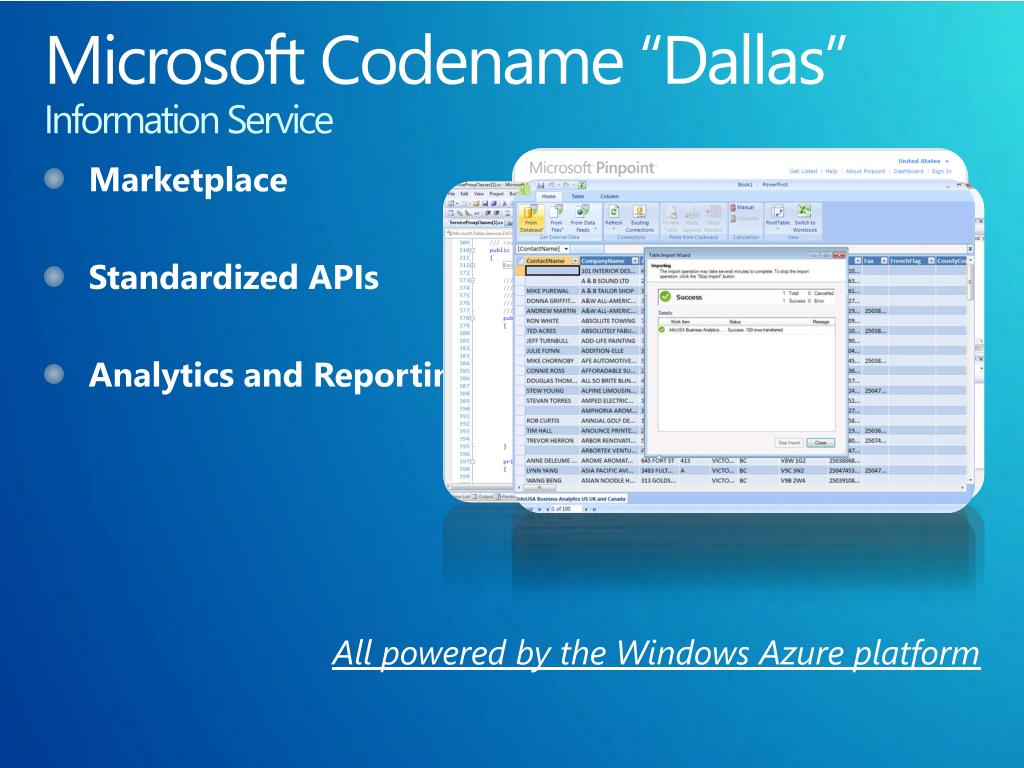This screenshot has width=1024, height=768.
Task: Click the JULIE FLYNN contact cell
Action: (552, 351)
